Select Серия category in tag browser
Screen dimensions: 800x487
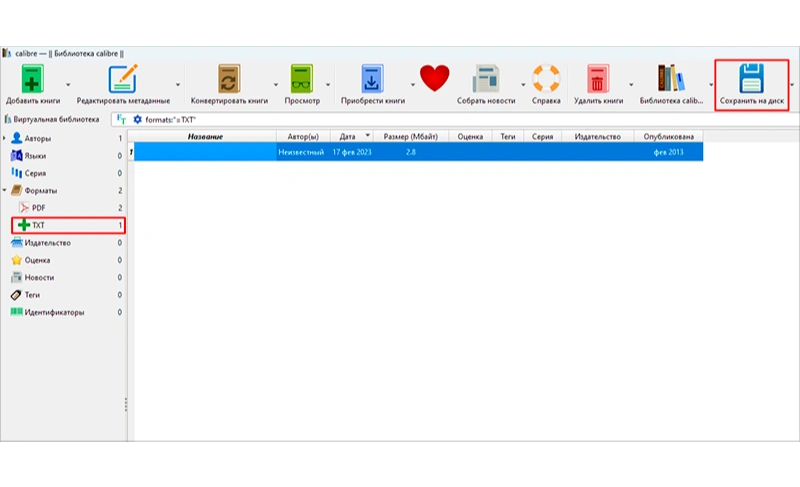35,173
